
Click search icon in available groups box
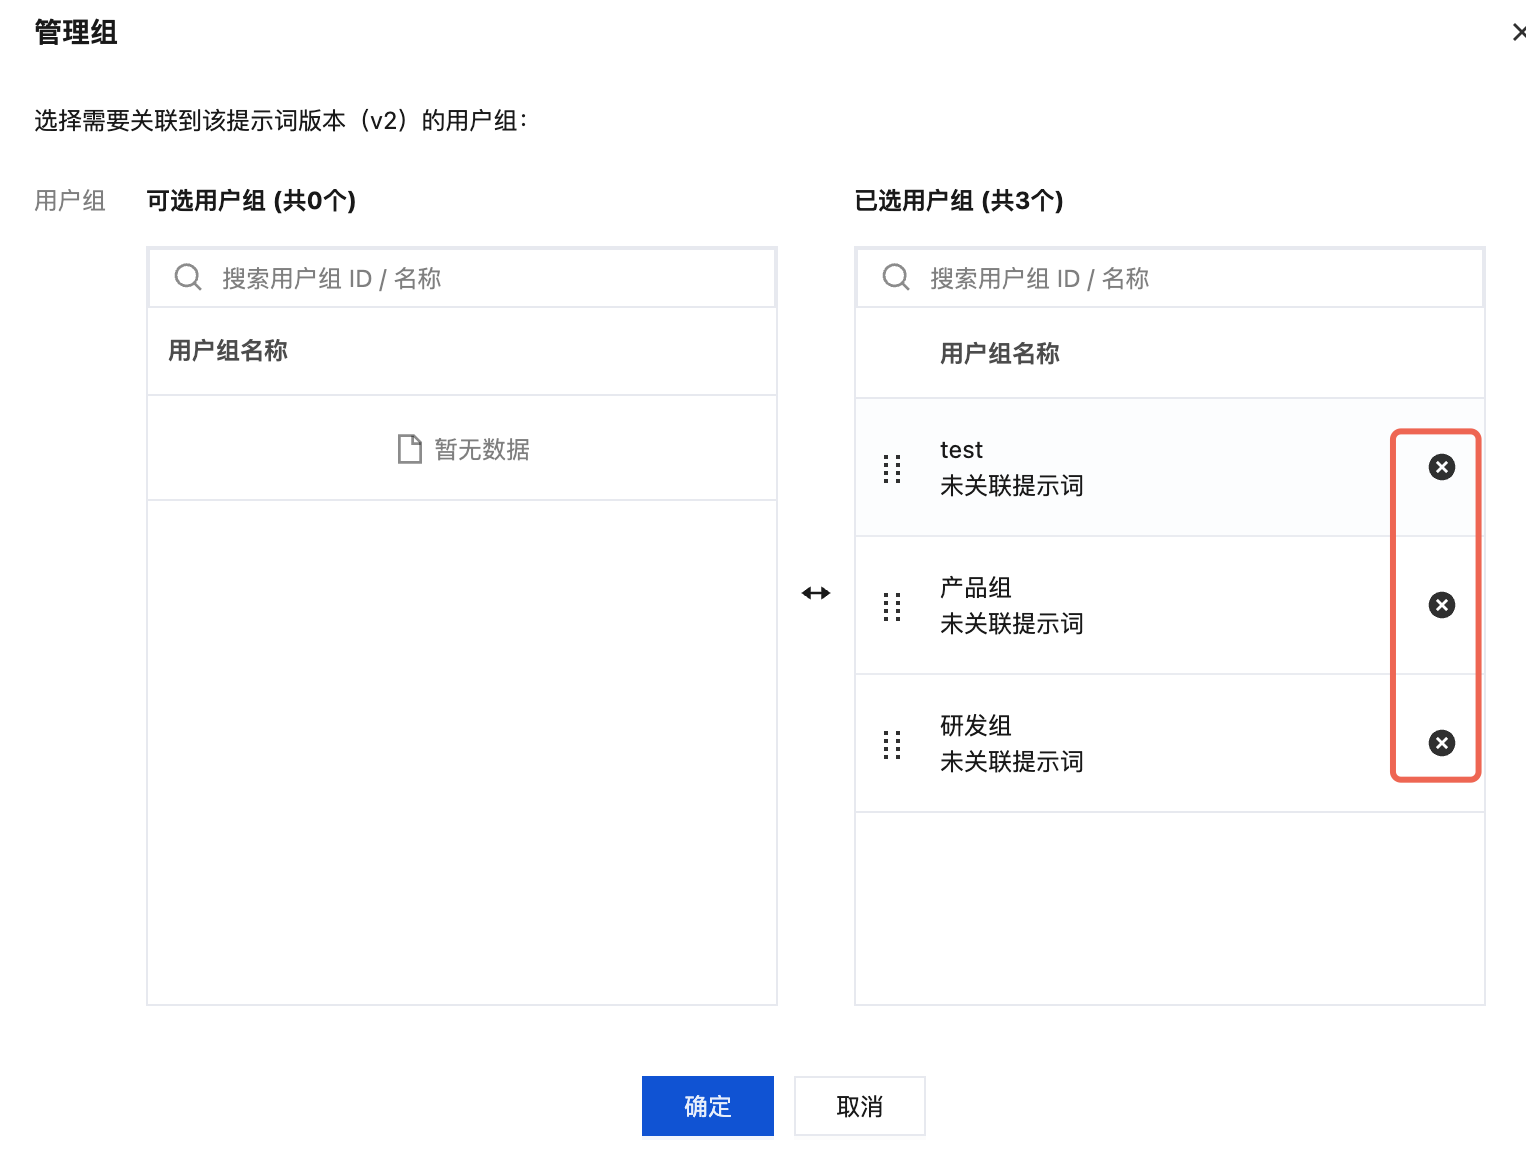188,277
